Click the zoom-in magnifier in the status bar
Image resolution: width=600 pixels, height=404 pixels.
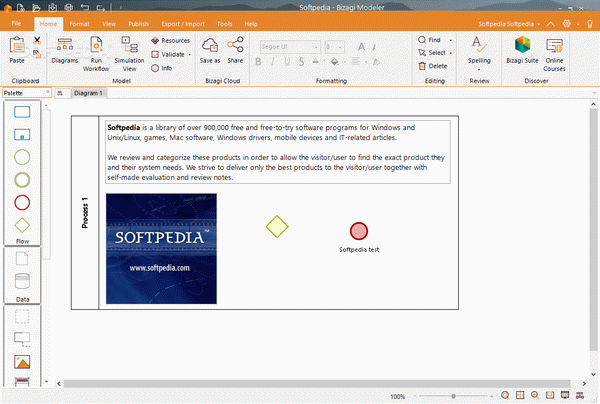(x=535, y=395)
